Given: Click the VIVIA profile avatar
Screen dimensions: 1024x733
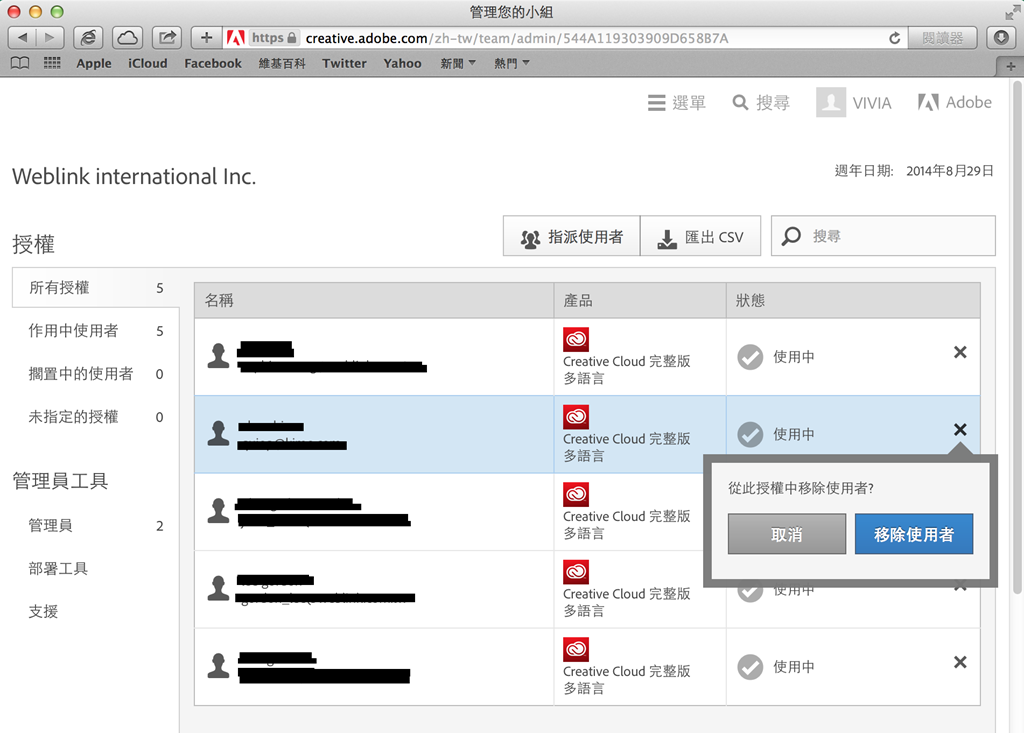Looking at the screenshot, I should (x=831, y=103).
